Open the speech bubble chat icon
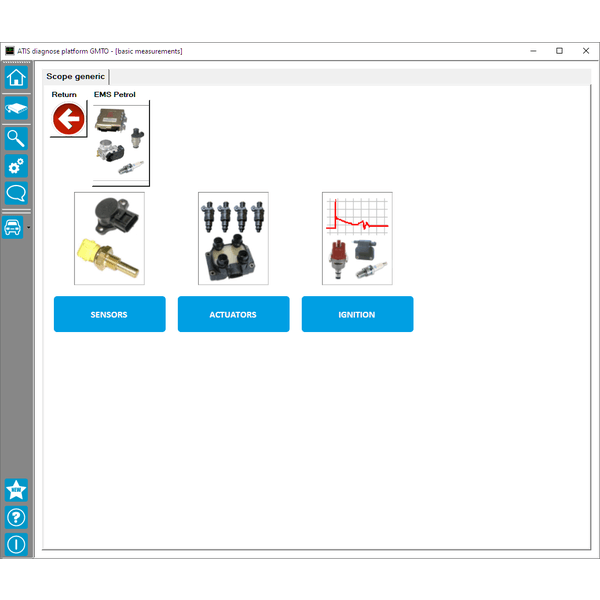600x600 pixels. click(x=16, y=194)
